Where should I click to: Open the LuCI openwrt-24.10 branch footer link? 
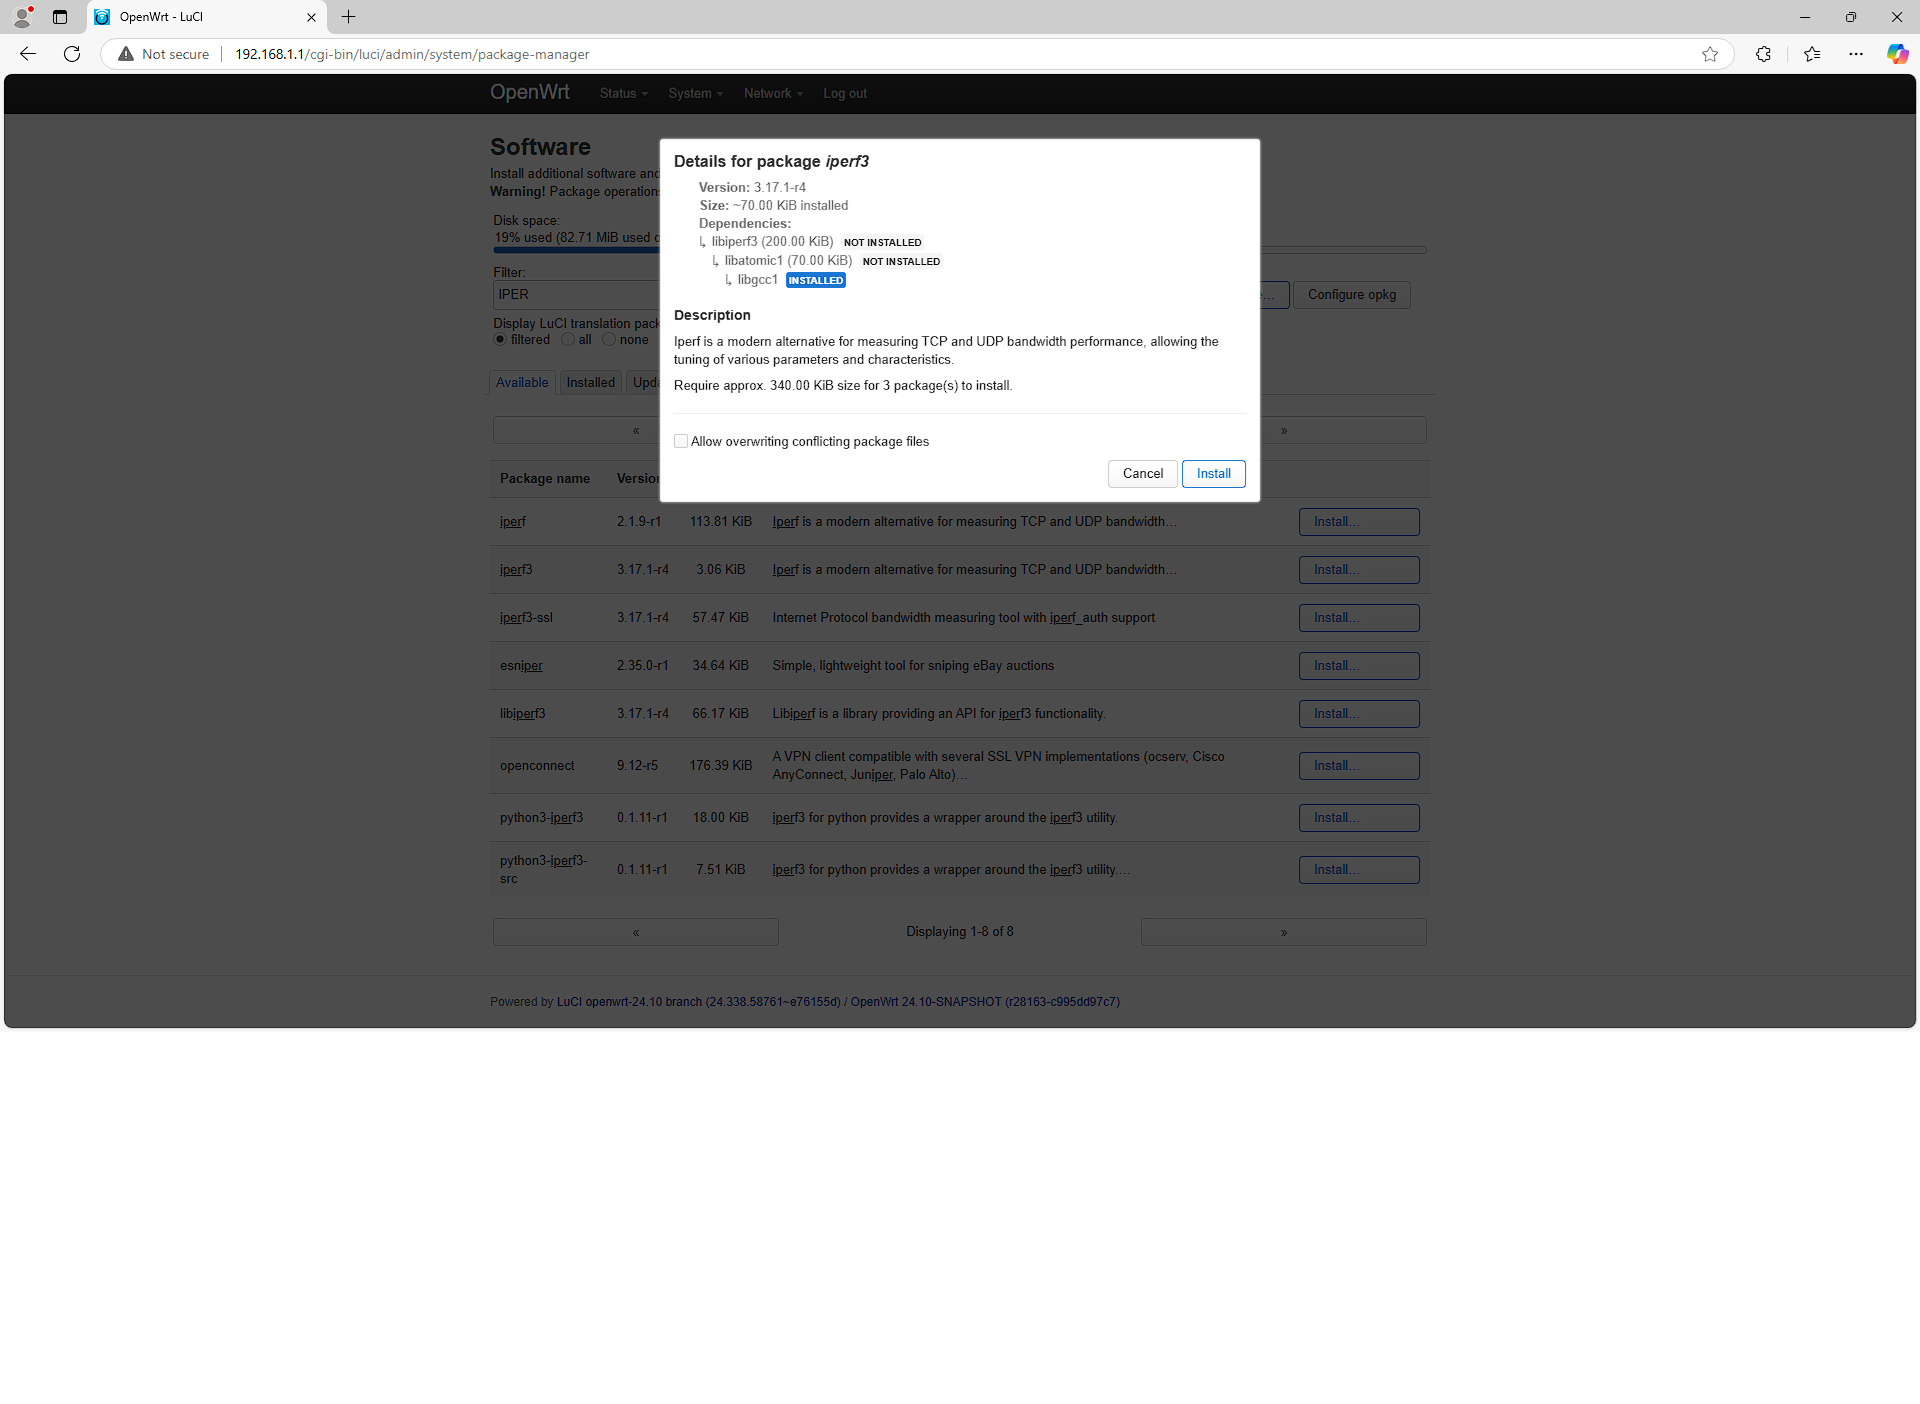[698, 1002]
